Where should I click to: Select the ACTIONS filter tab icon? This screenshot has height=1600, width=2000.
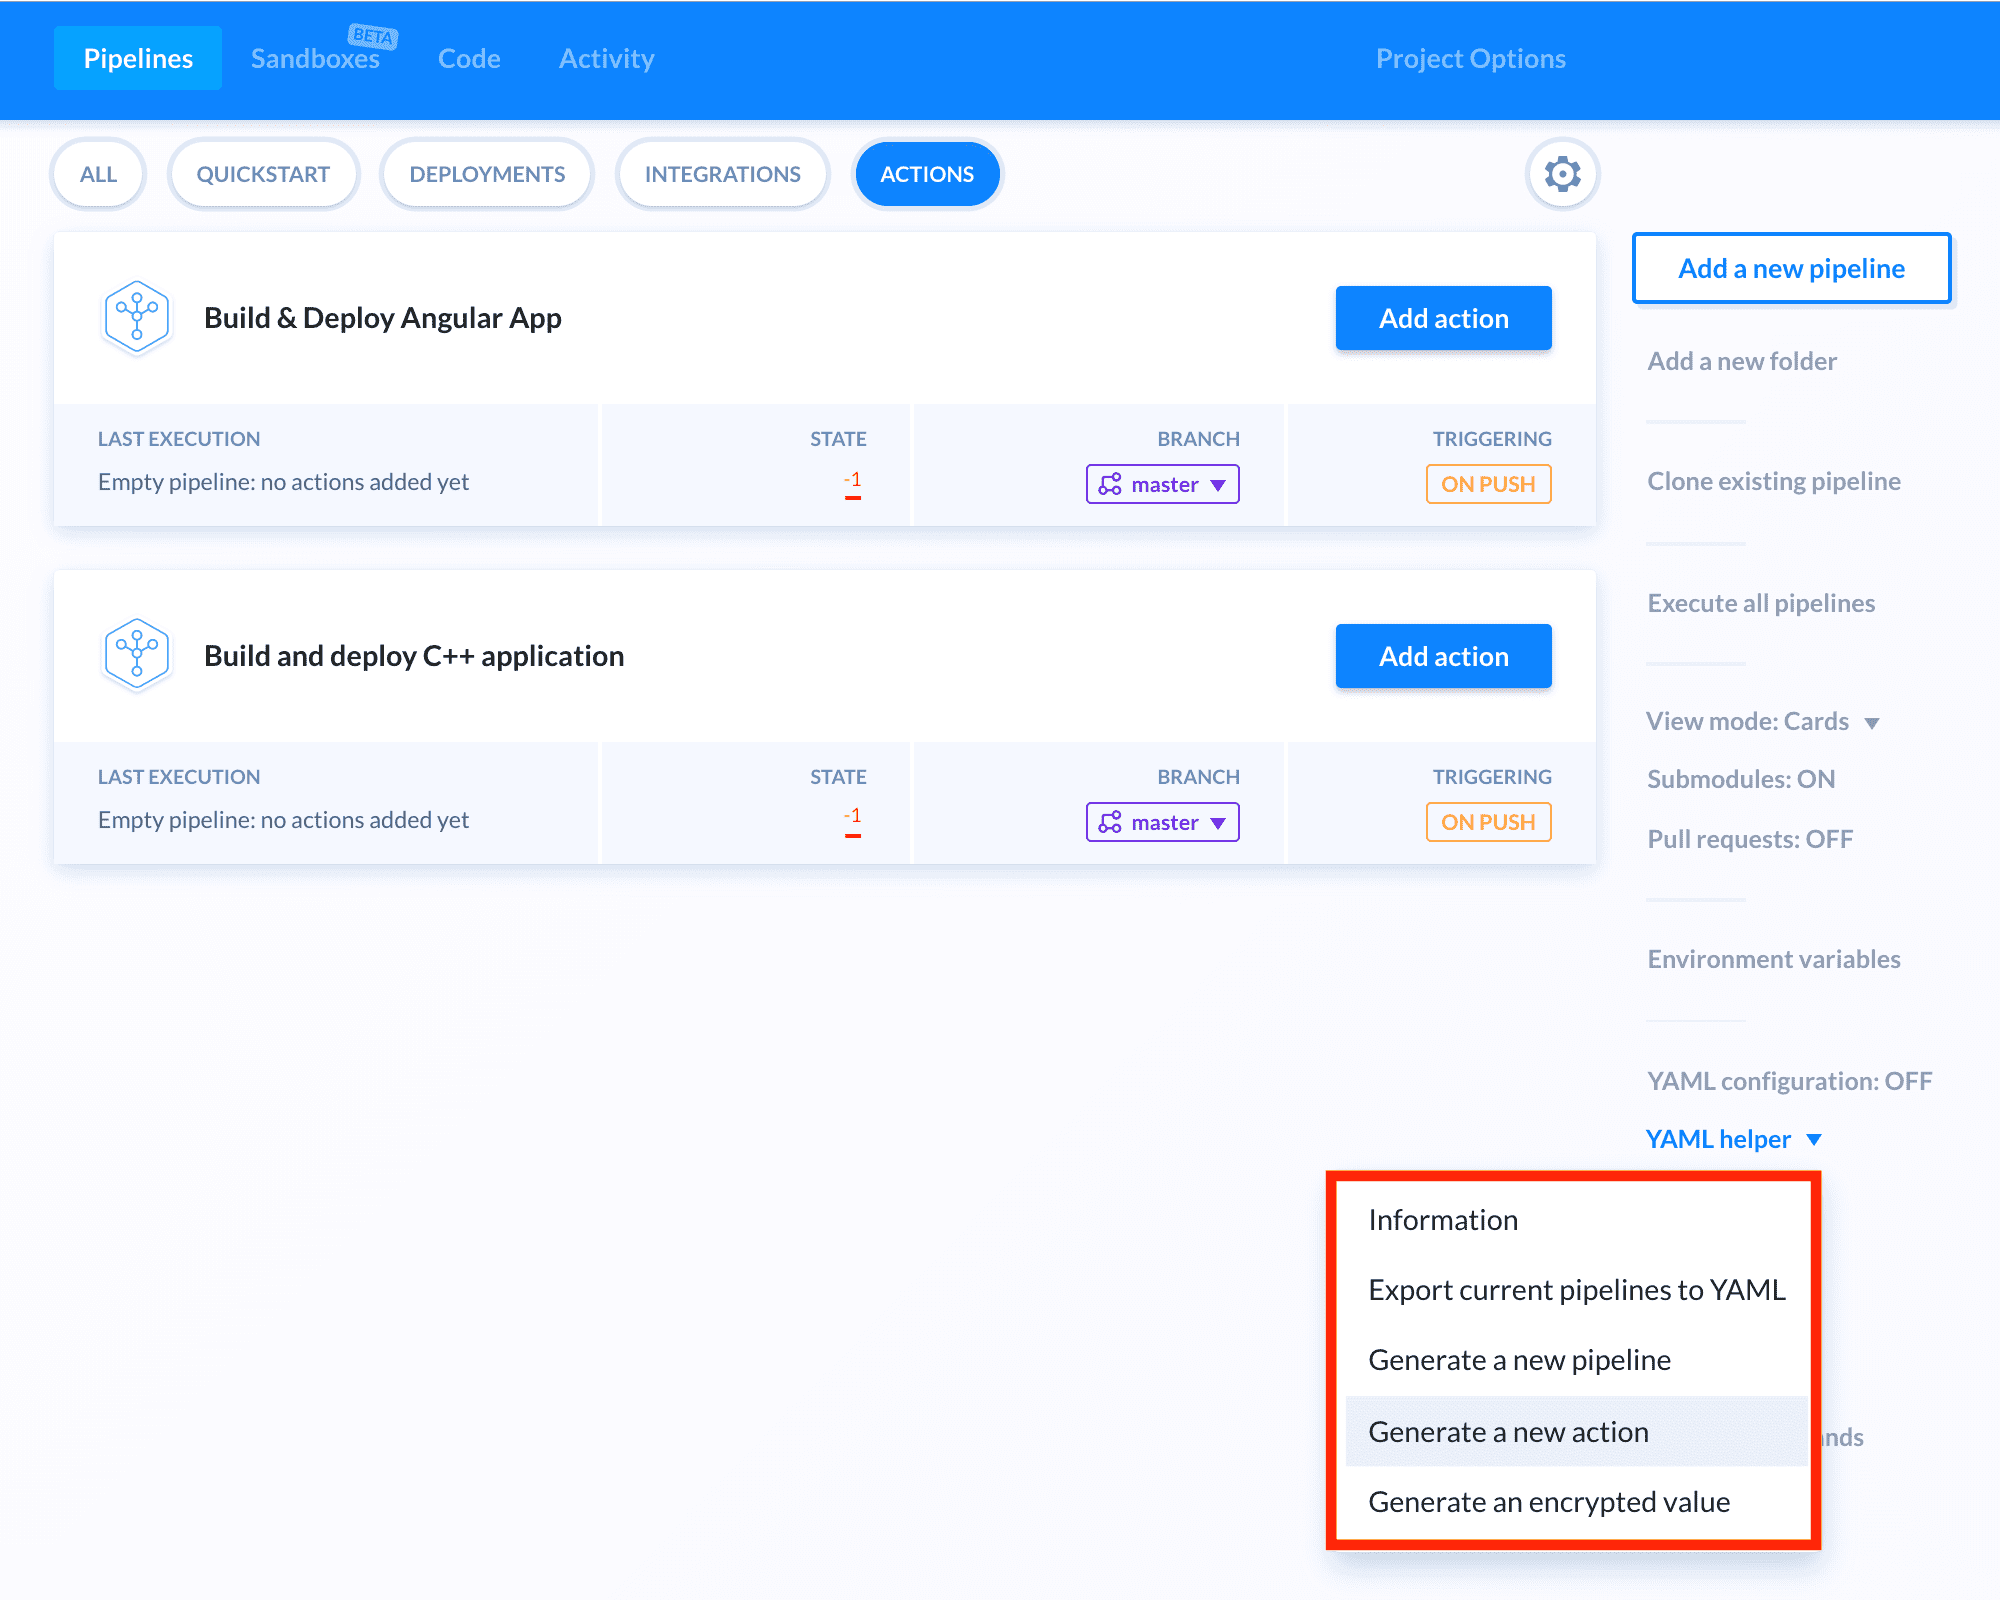[x=926, y=173]
